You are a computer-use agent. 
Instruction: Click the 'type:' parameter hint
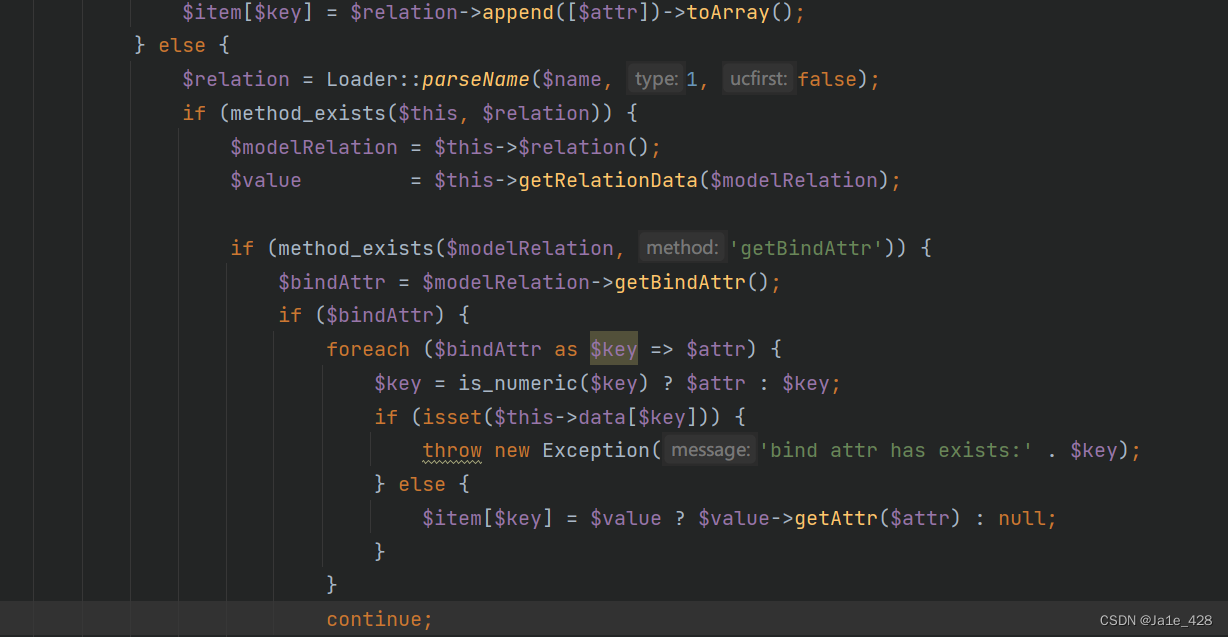pyautogui.click(x=657, y=79)
